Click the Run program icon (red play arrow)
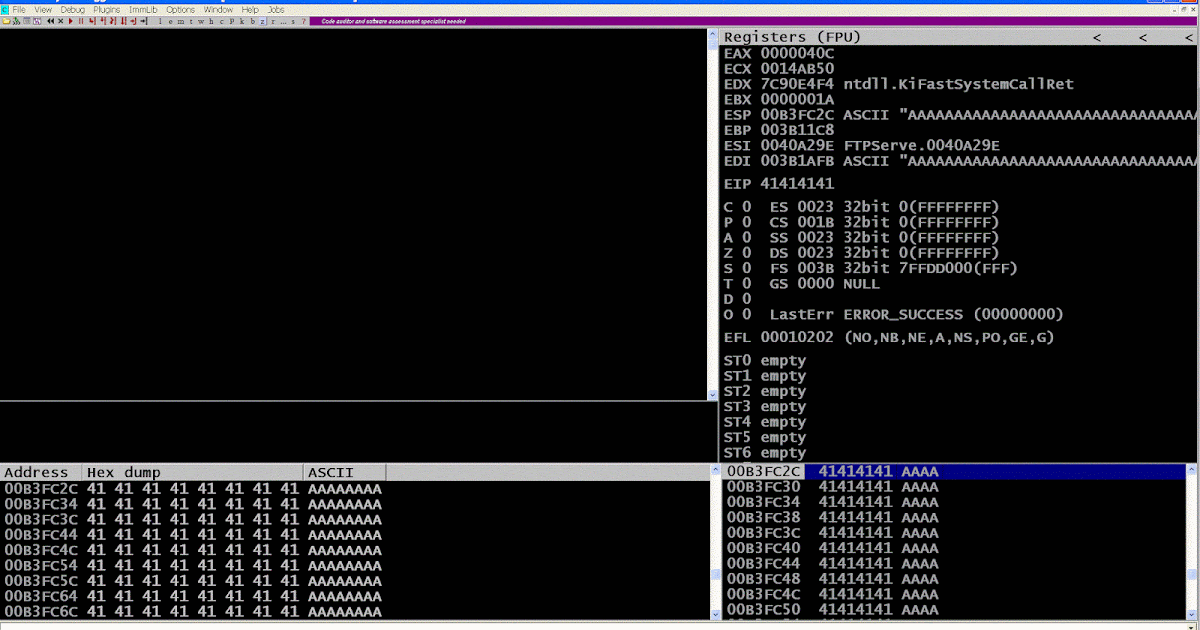This screenshot has height=630, width=1200. click(71, 21)
